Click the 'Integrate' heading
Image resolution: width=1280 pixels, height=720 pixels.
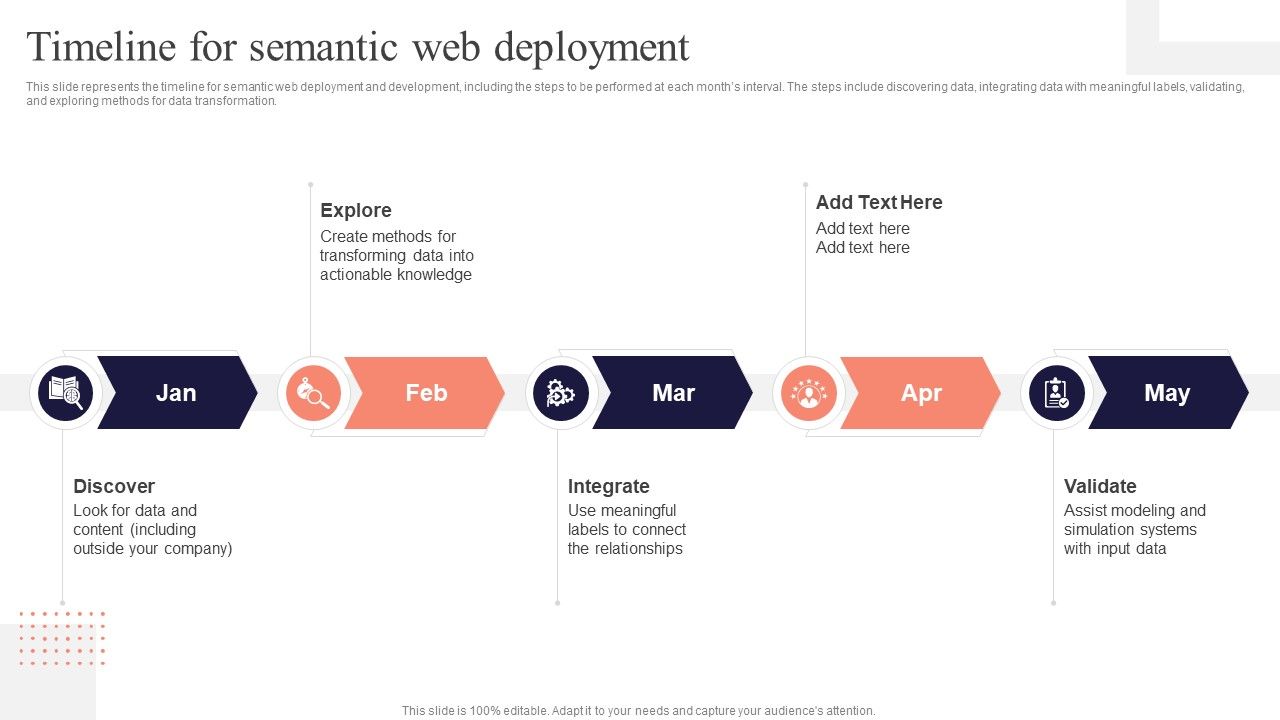click(x=609, y=486)
